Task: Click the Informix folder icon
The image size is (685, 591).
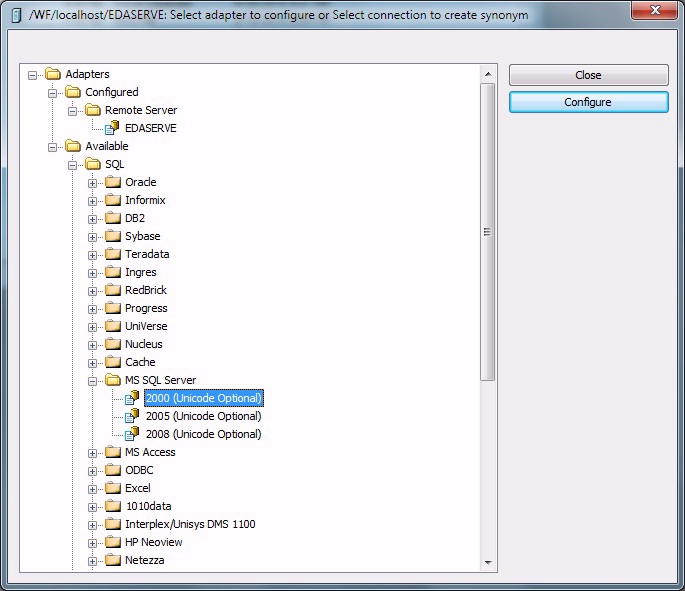Action: coord(113,200)
